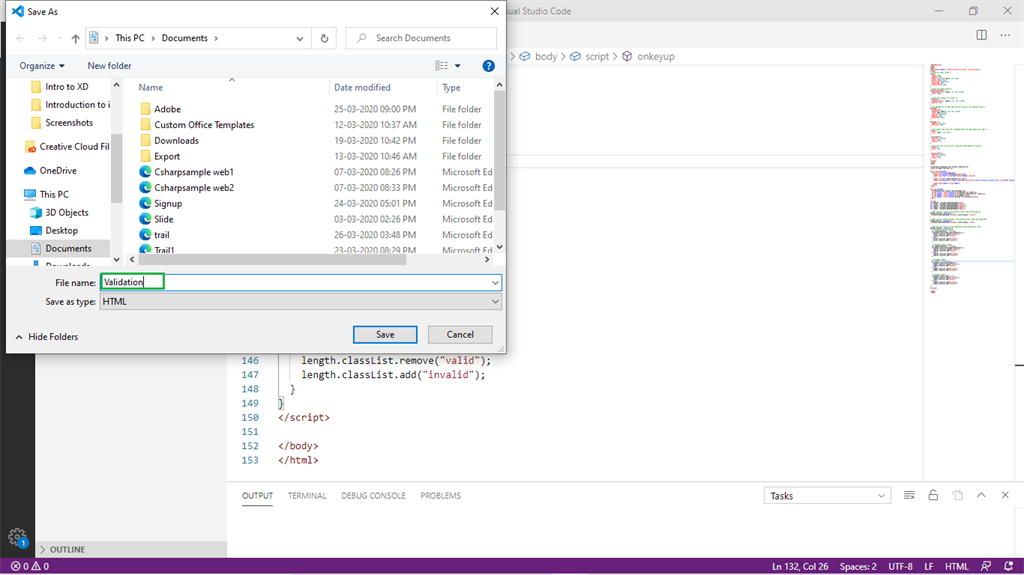Open the Organize menu
This screenshot has height=575, width=1024.
(x=42, y=66)
